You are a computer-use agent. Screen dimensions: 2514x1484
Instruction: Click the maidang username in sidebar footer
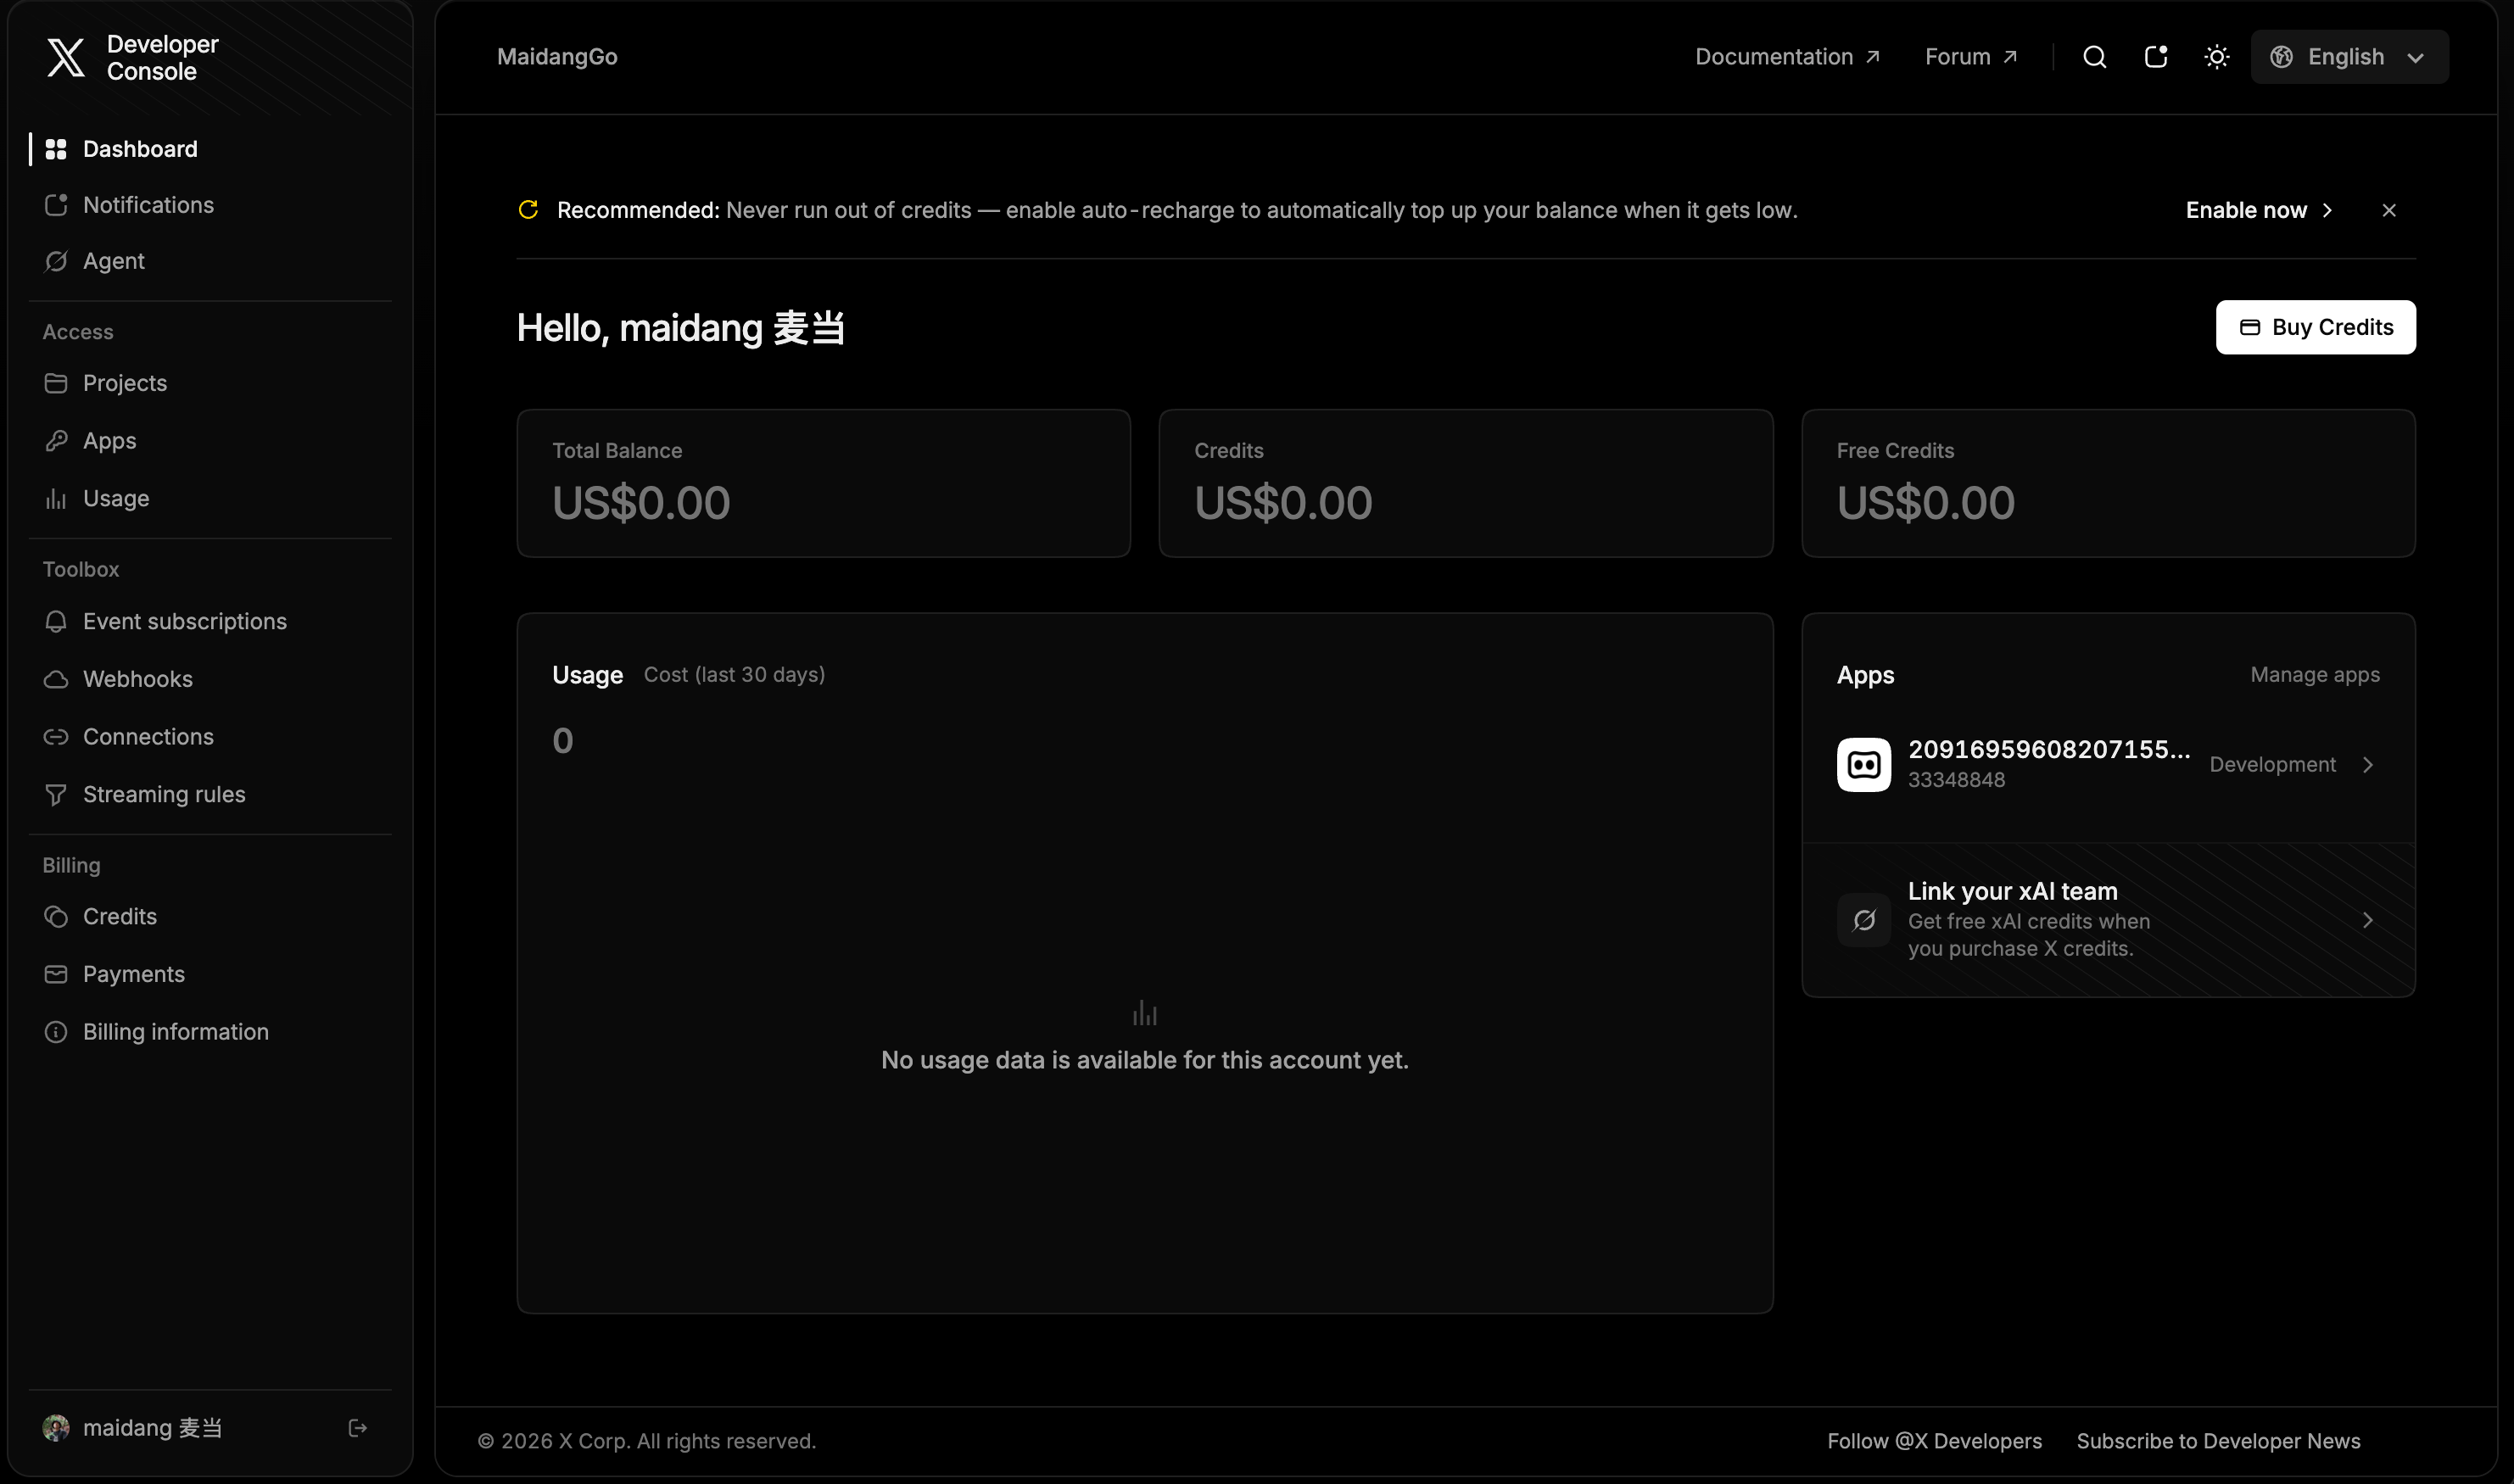[152, 1428]
